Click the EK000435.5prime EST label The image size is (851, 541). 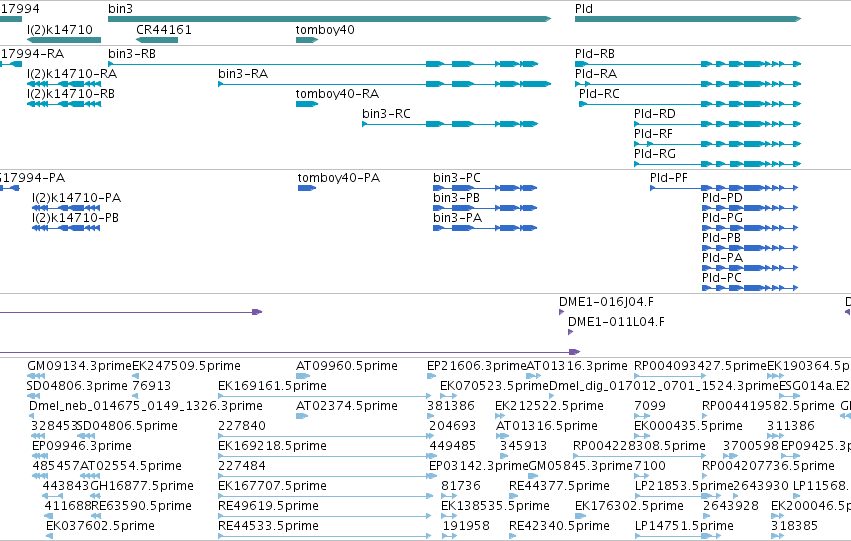point(688,427)
